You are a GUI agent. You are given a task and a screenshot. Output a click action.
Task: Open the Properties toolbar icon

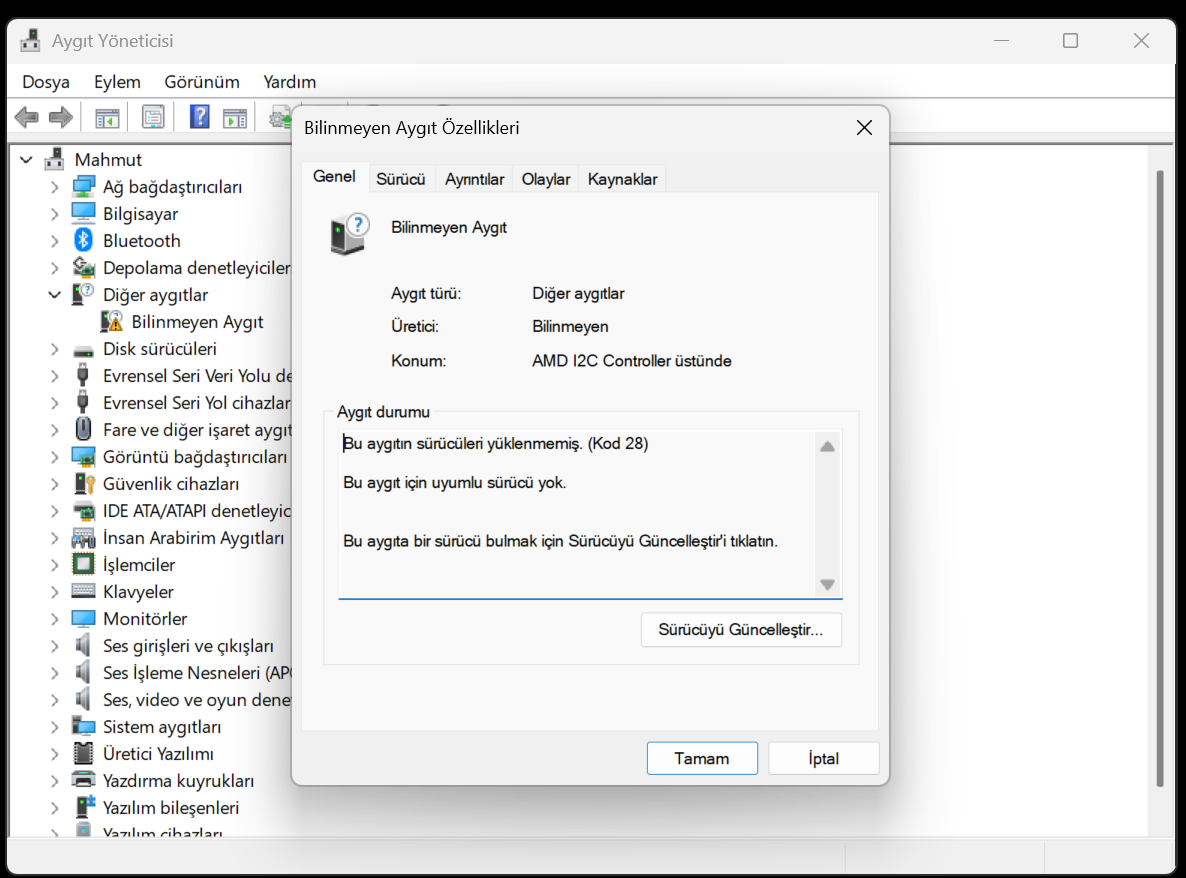[153, 117]
